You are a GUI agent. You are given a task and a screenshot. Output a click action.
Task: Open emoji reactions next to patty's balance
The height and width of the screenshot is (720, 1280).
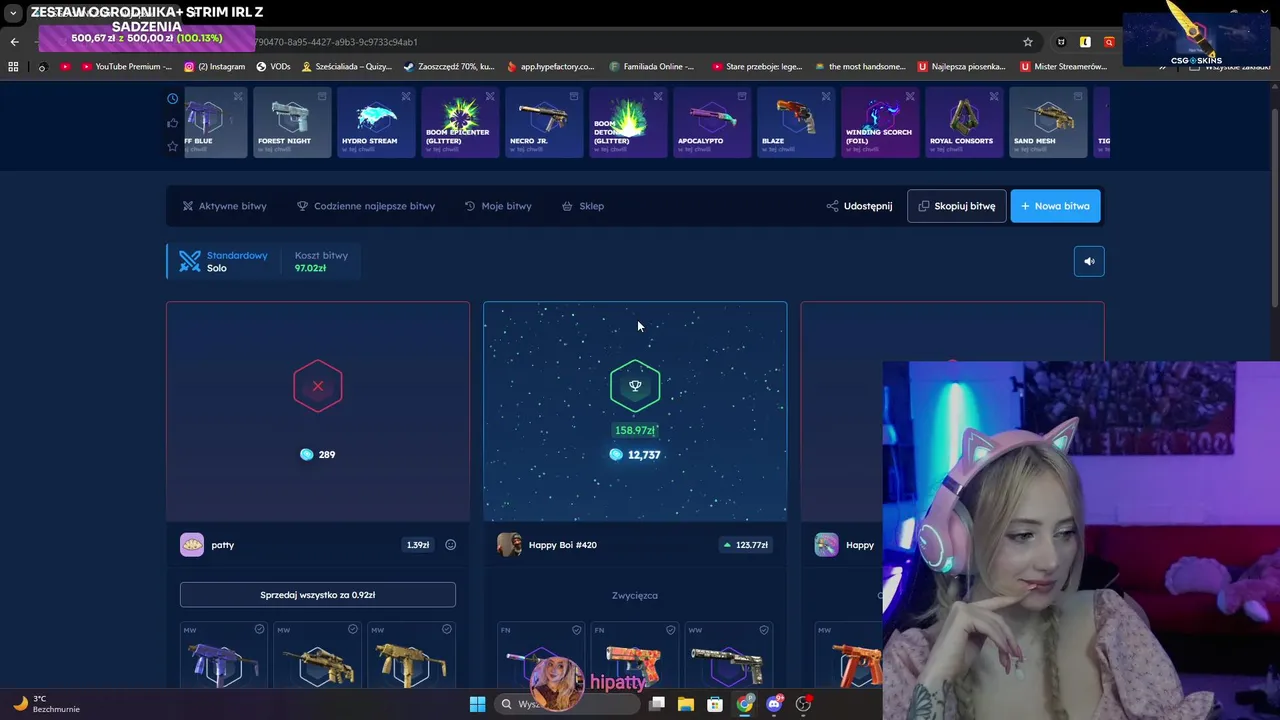(450, 545)
